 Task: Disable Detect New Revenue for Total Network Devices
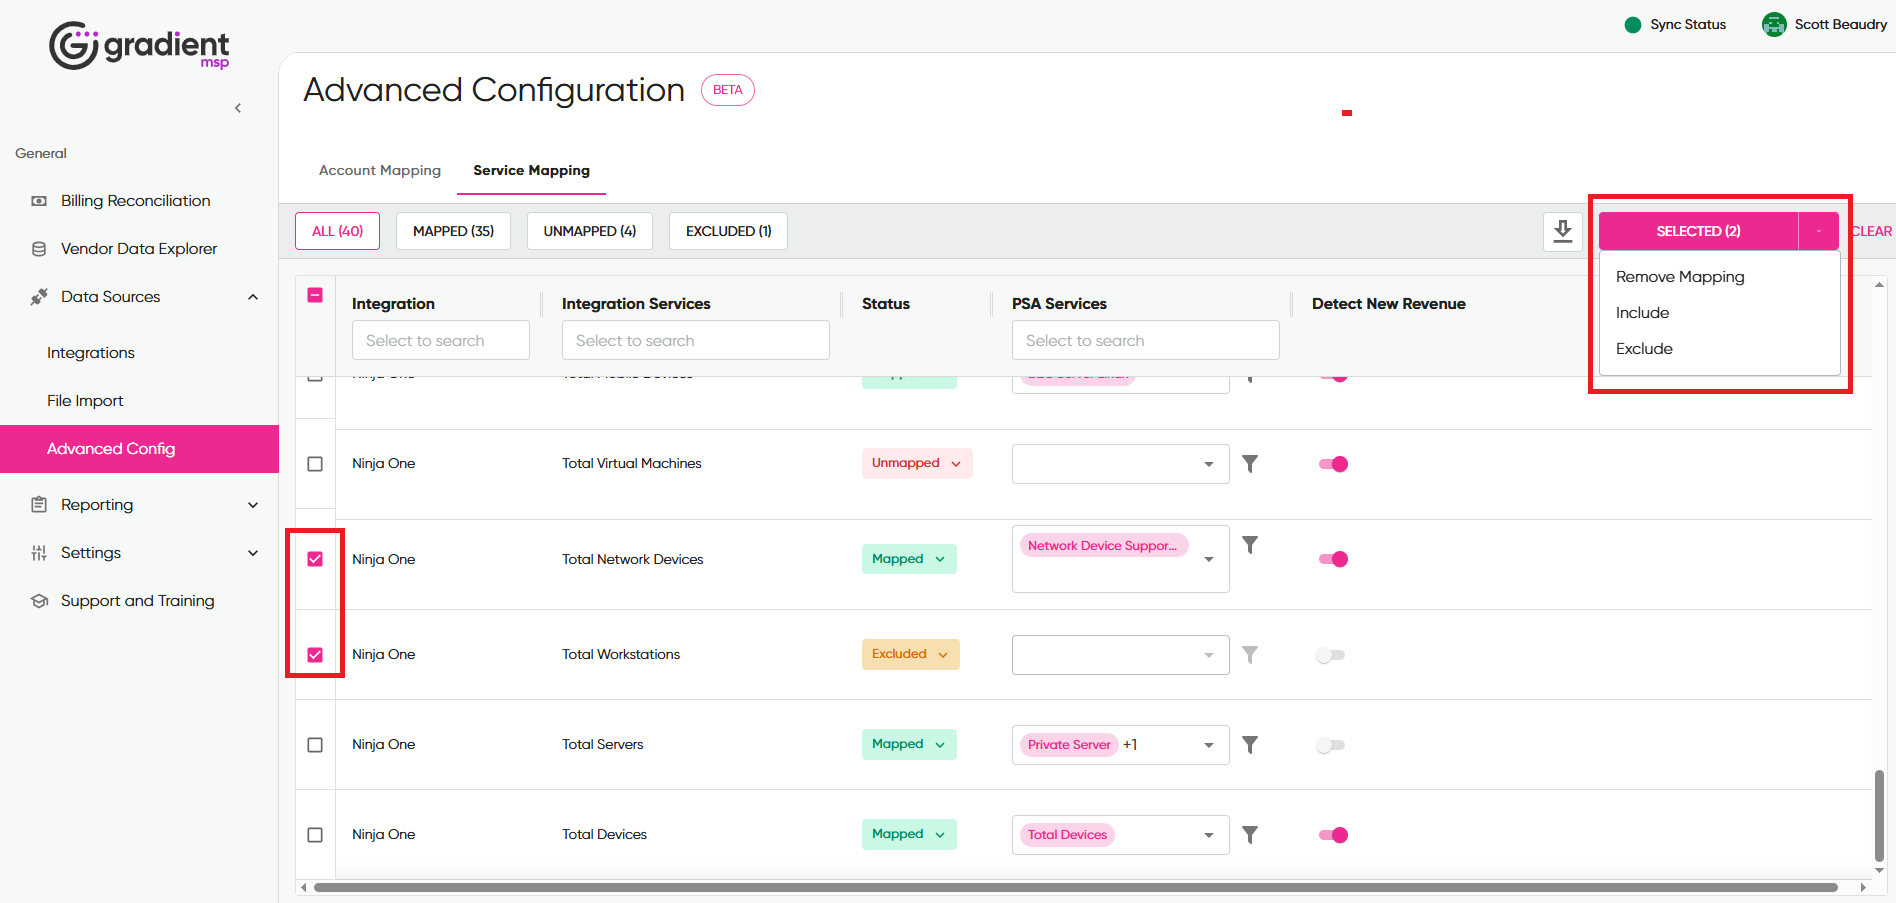click(x=1333, y=559)
